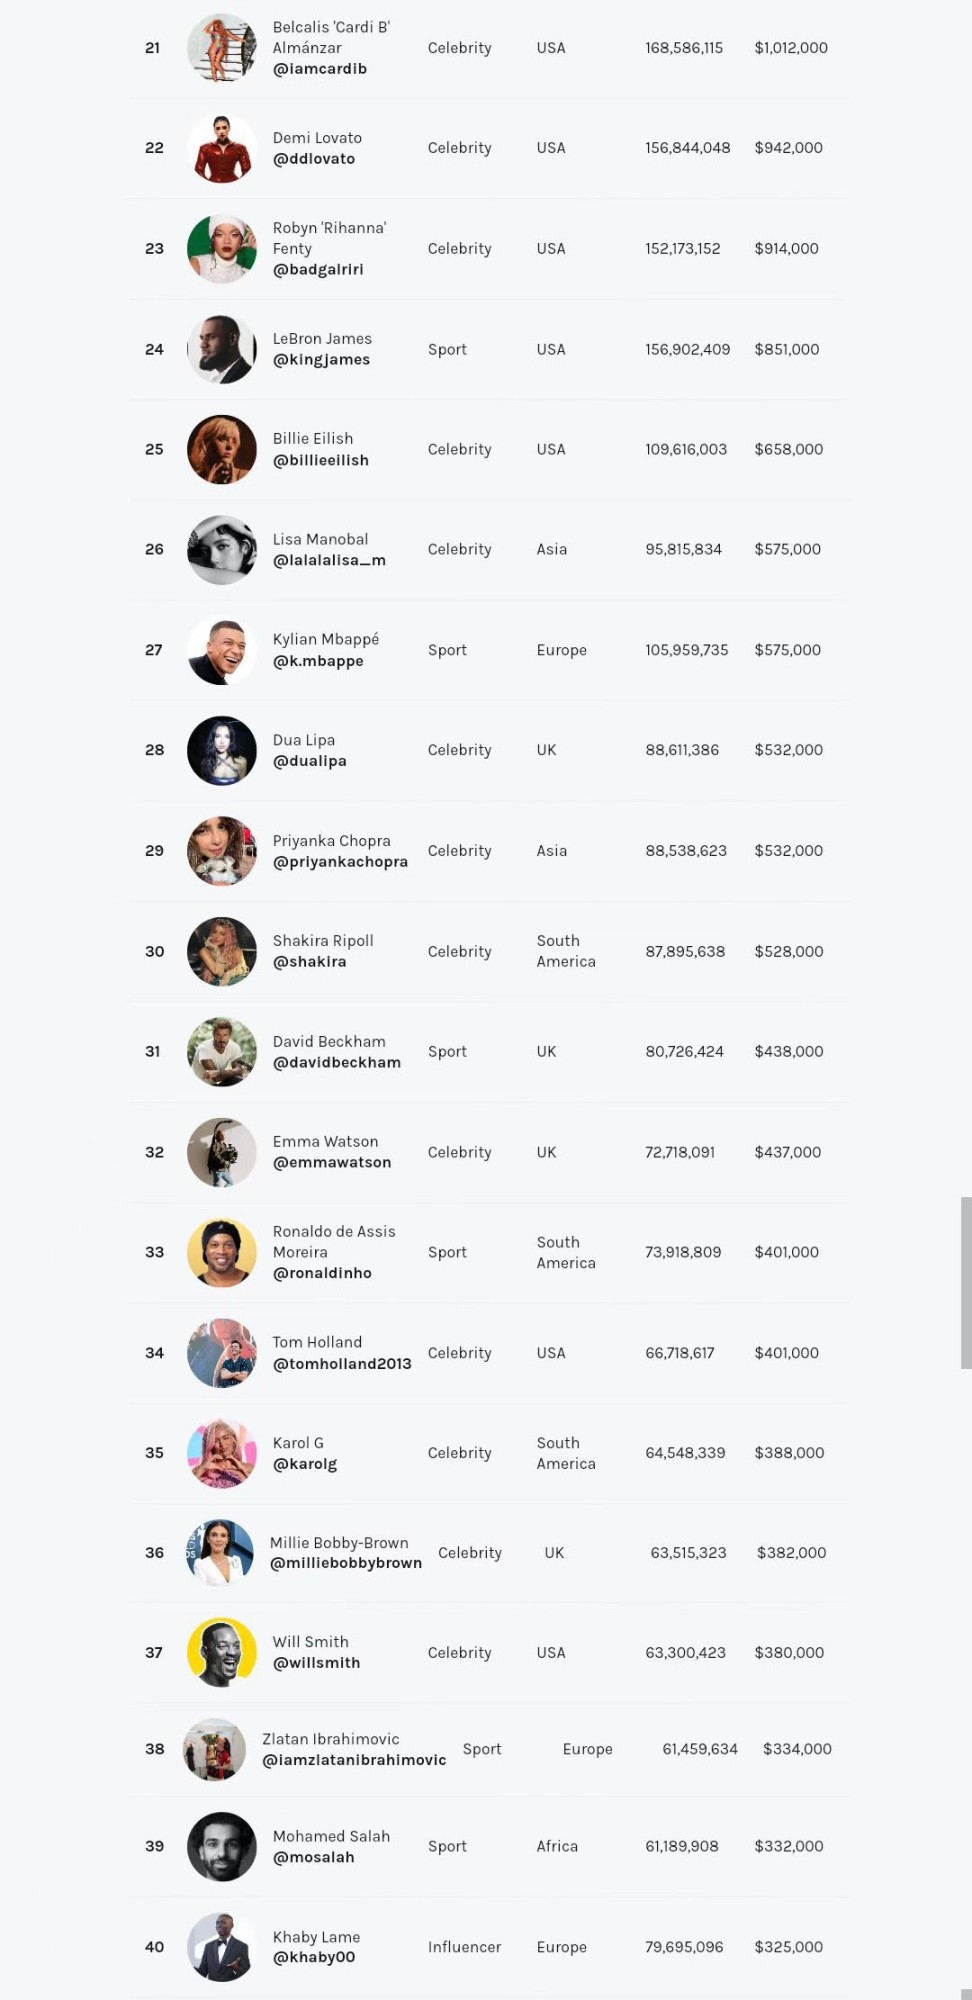This screenshot has width=972, height=2000.
Task: Select the @billieeilish profile image
Action: coord(222,450)
